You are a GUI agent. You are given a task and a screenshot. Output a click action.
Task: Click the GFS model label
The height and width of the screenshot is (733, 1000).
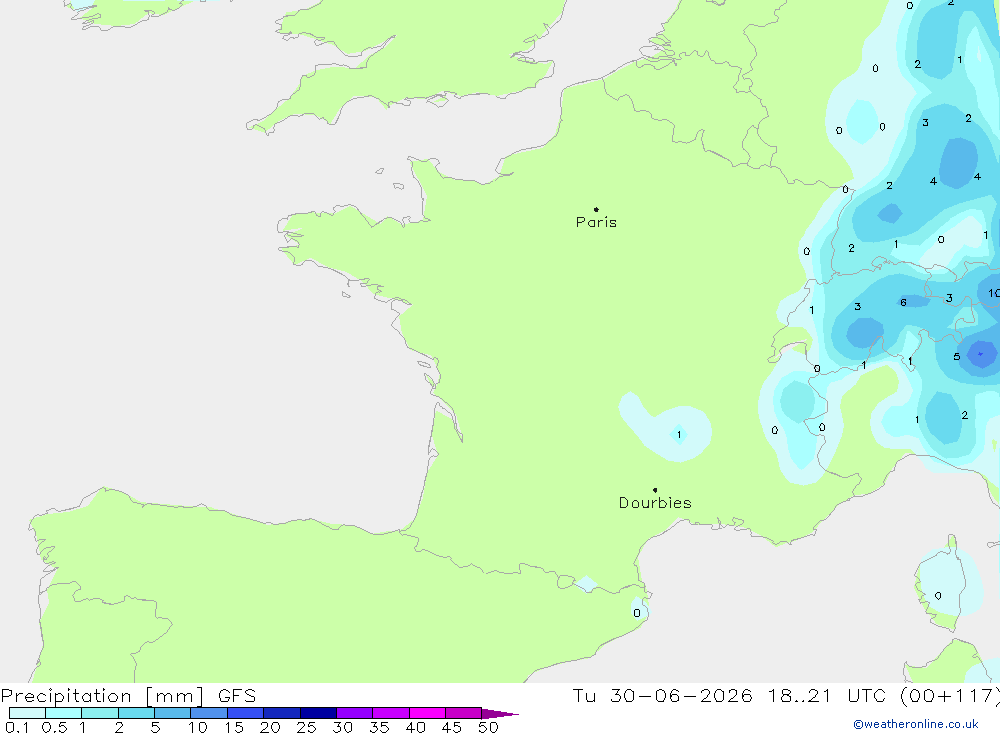coord(237,696)
